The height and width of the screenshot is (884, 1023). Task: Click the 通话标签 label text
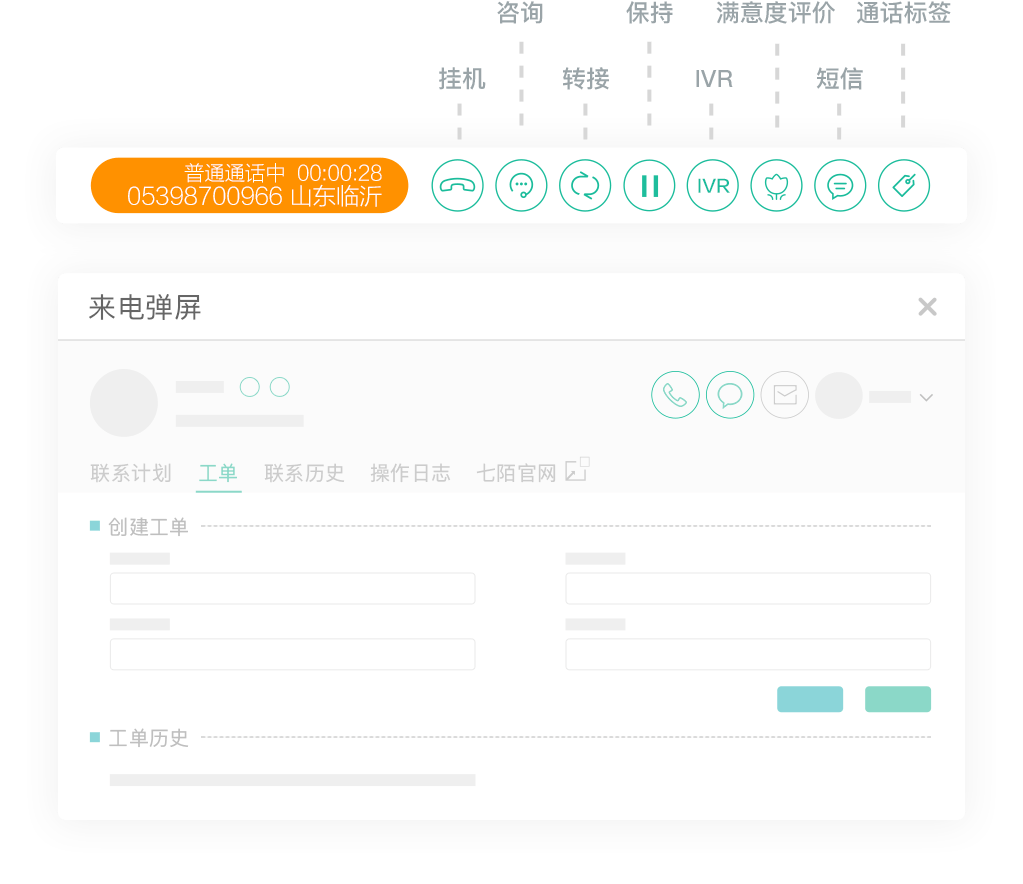click(x=904, y=13)
